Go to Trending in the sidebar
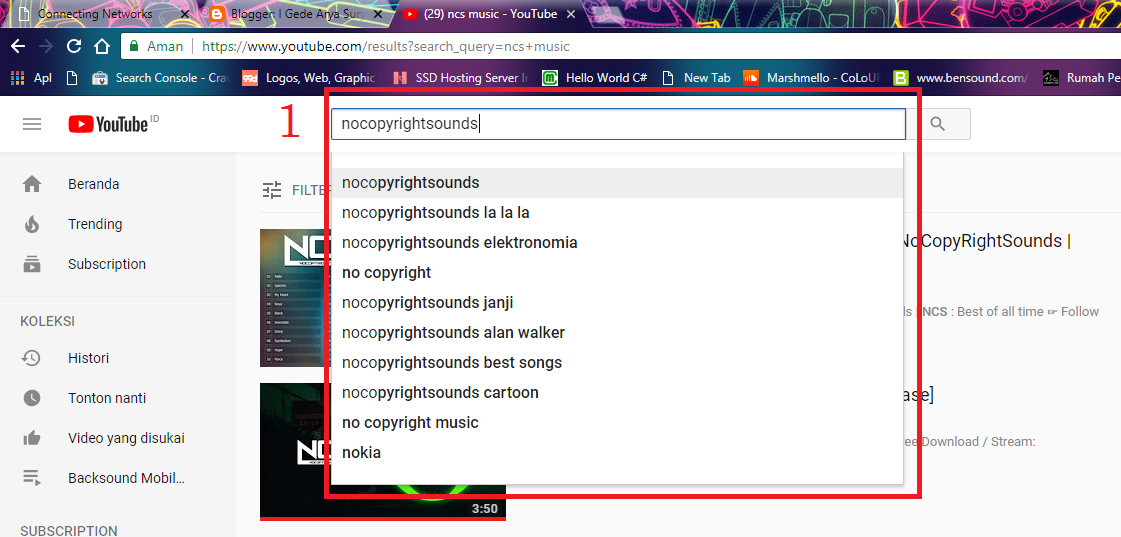Viewport: 1121px width, 537px height. (x=95, y=225)
